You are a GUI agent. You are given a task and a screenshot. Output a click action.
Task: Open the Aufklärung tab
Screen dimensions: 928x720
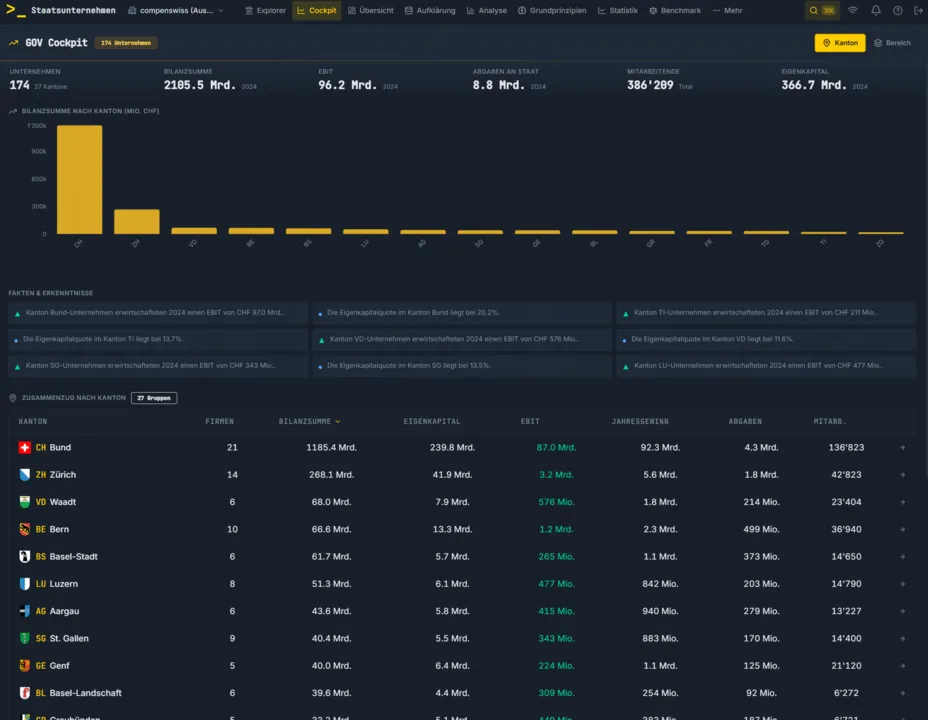click(430, 11)
